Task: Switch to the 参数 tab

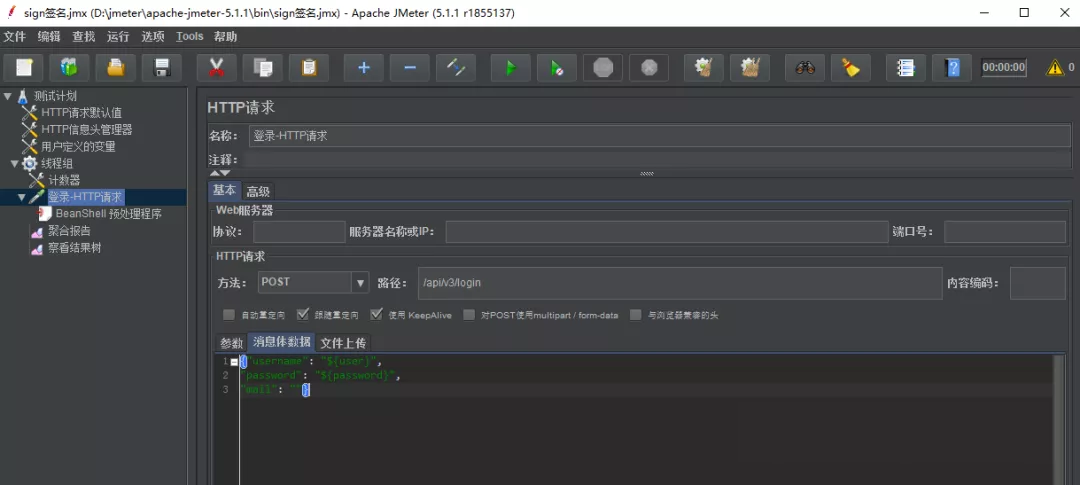Action: tap(231, 342)
